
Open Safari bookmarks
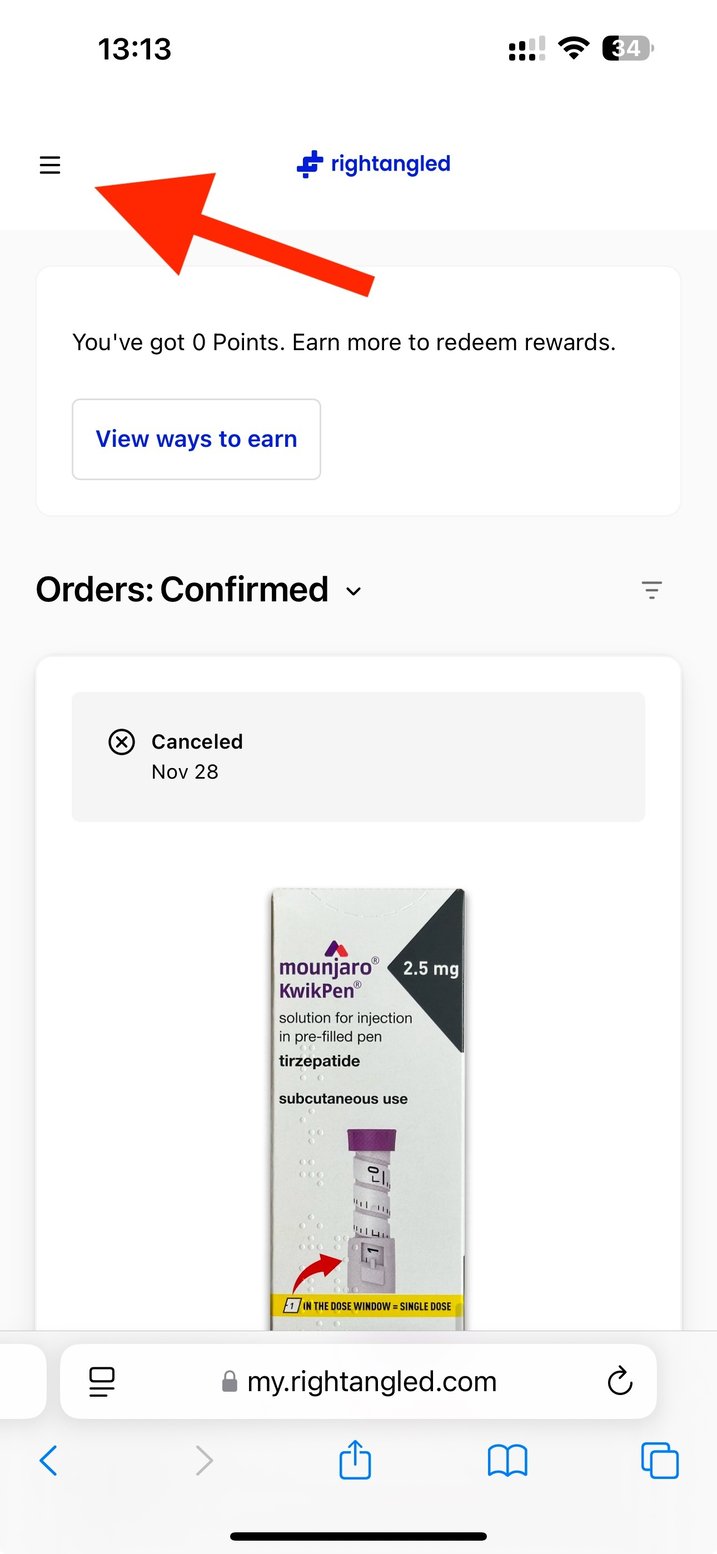tap(507, 1462)
